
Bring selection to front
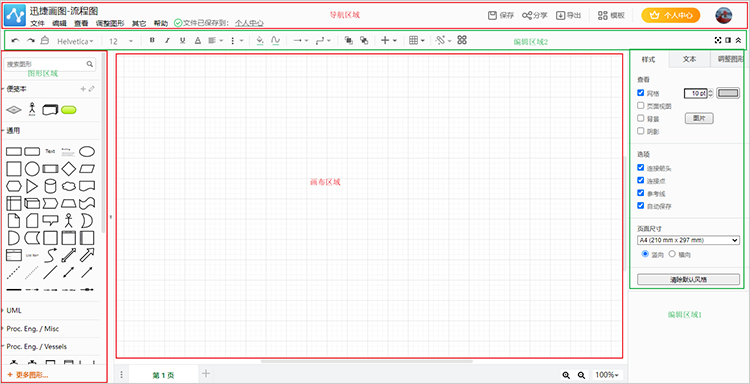(349, 41)
